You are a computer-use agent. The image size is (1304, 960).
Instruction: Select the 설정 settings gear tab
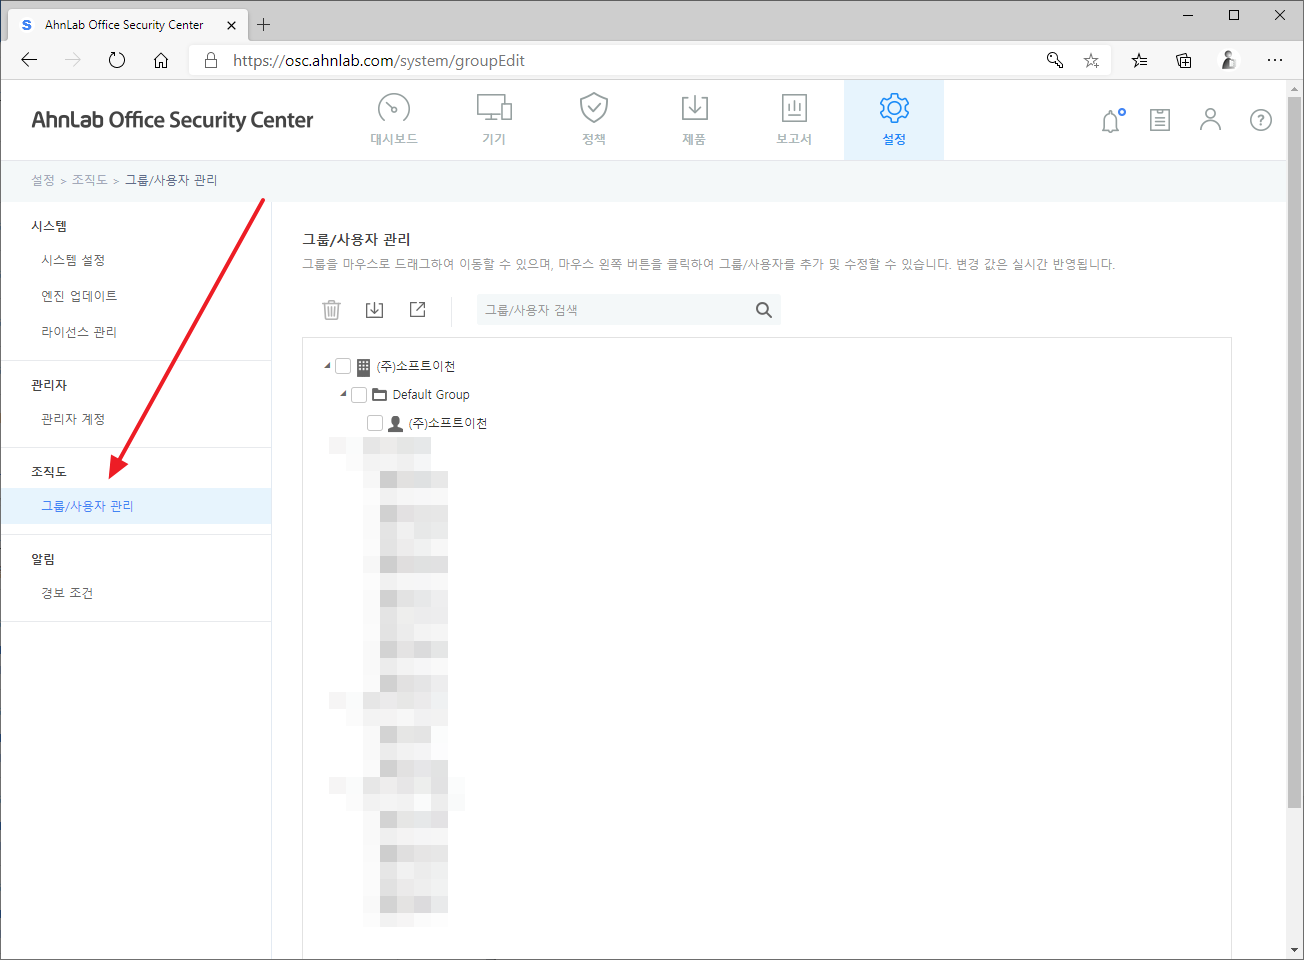point(894,120)
